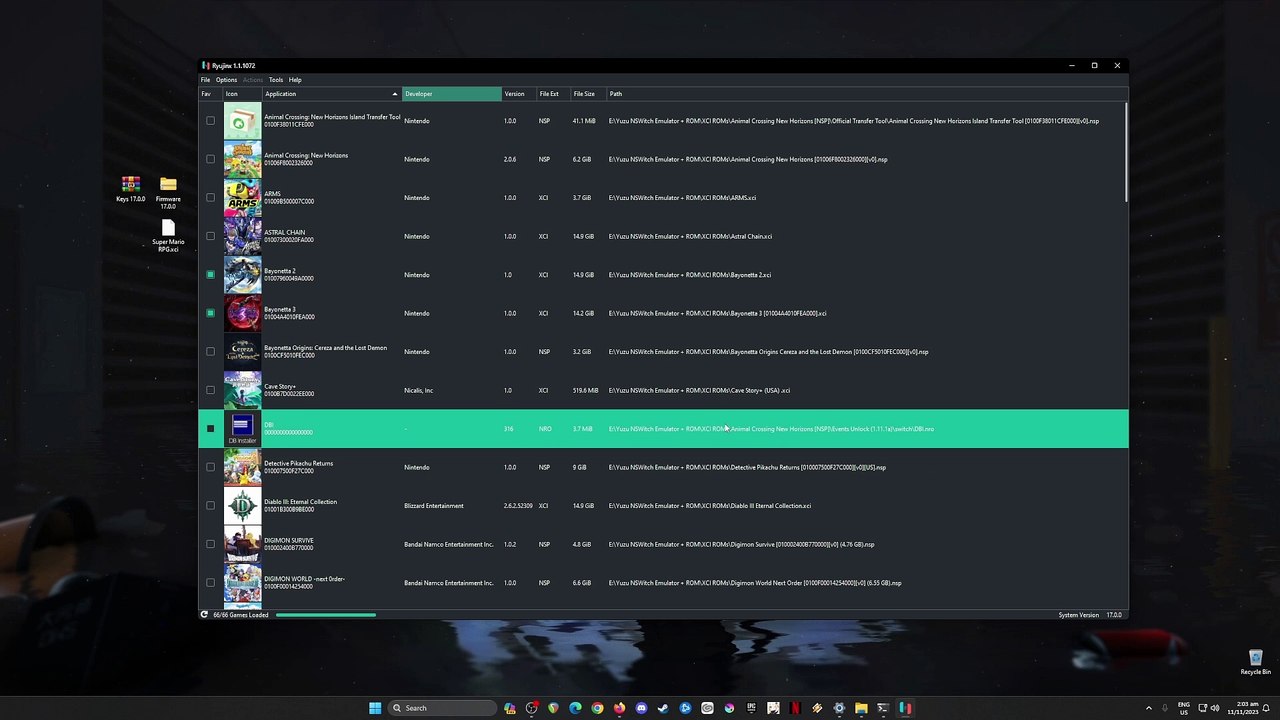Click the game list vertical scrollbar
Viewport: 1280px width, 720px height.
coord(1126,150)
